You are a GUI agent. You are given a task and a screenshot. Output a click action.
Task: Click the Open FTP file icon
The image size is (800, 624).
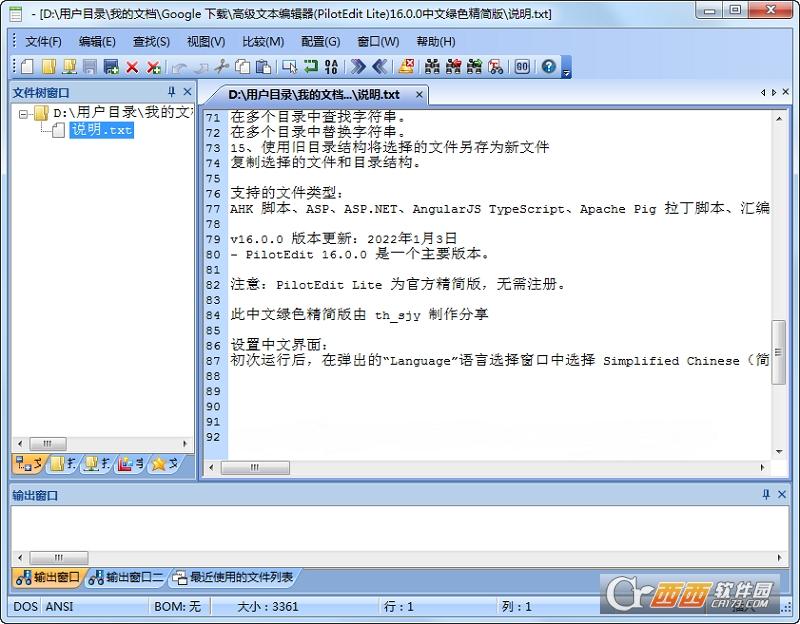(69, 67)
